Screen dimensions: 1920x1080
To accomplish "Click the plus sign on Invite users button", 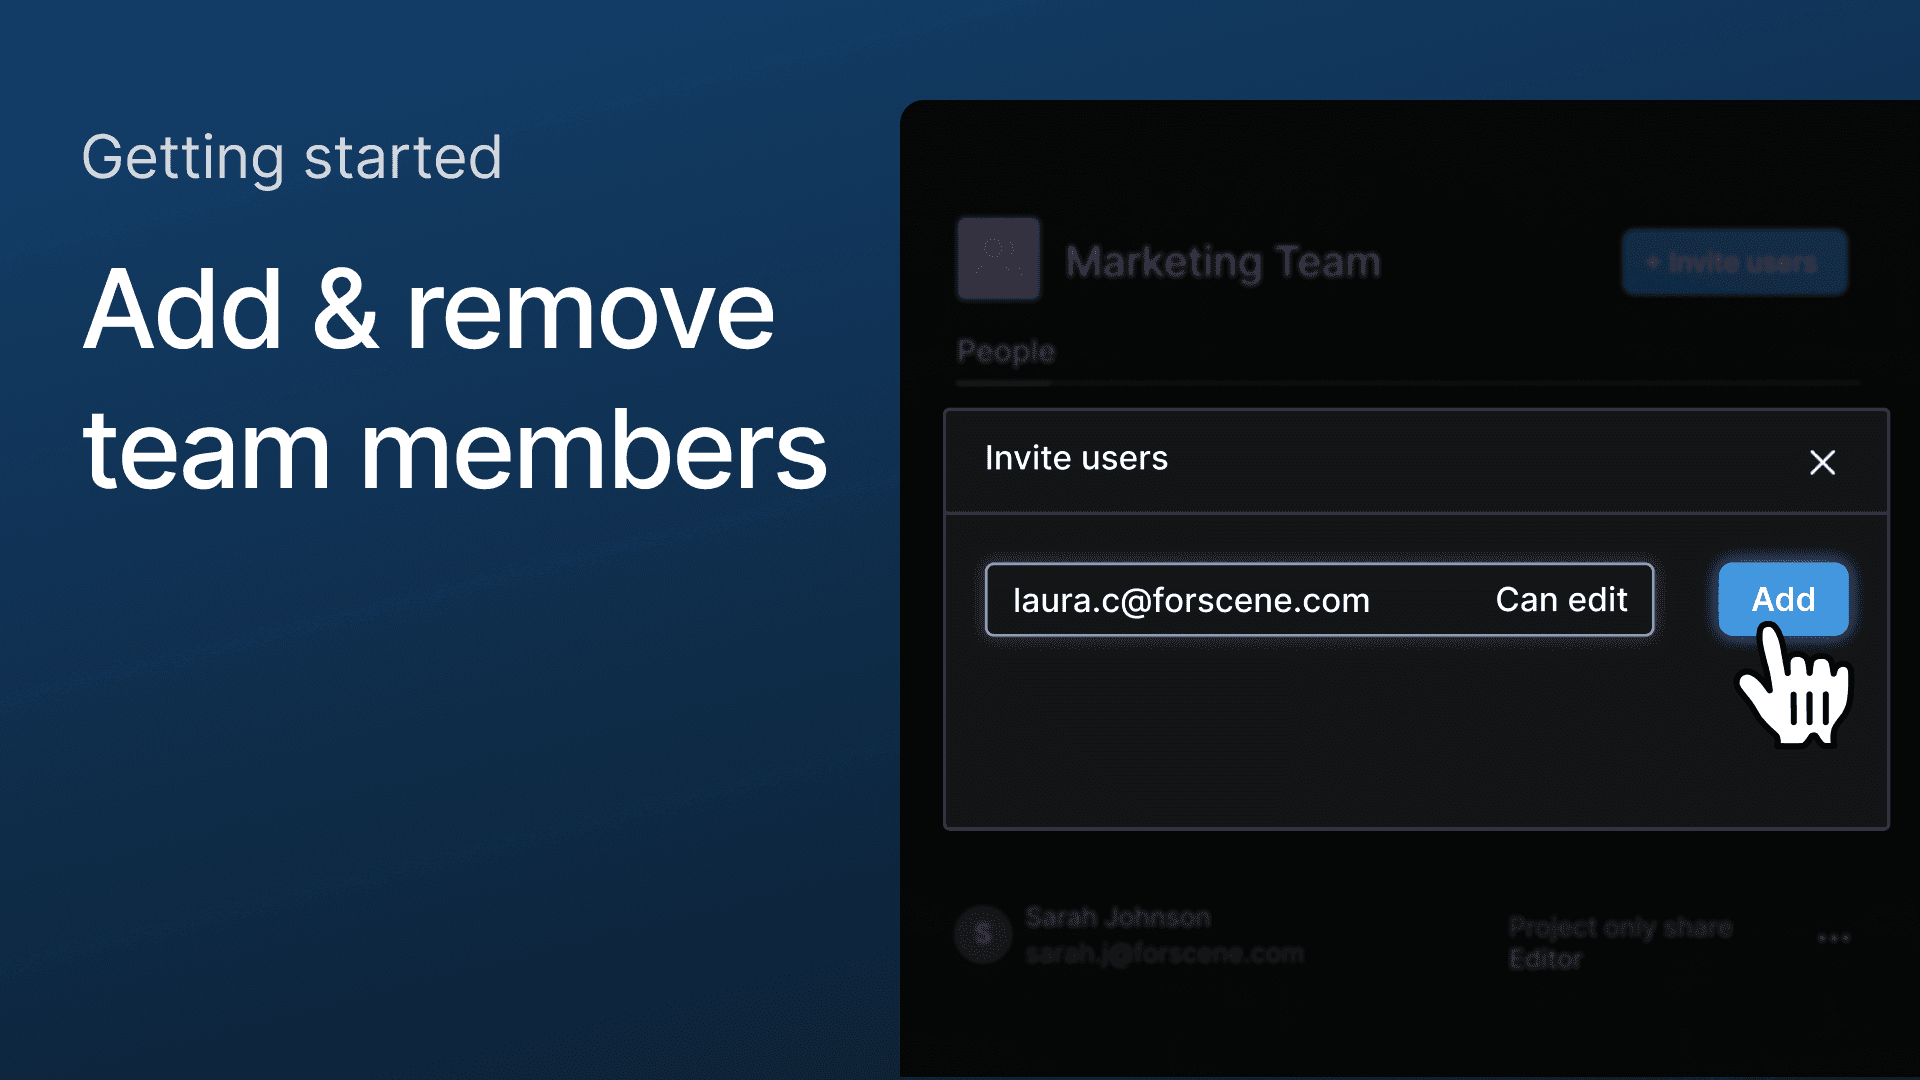I will pos(1653,262).
